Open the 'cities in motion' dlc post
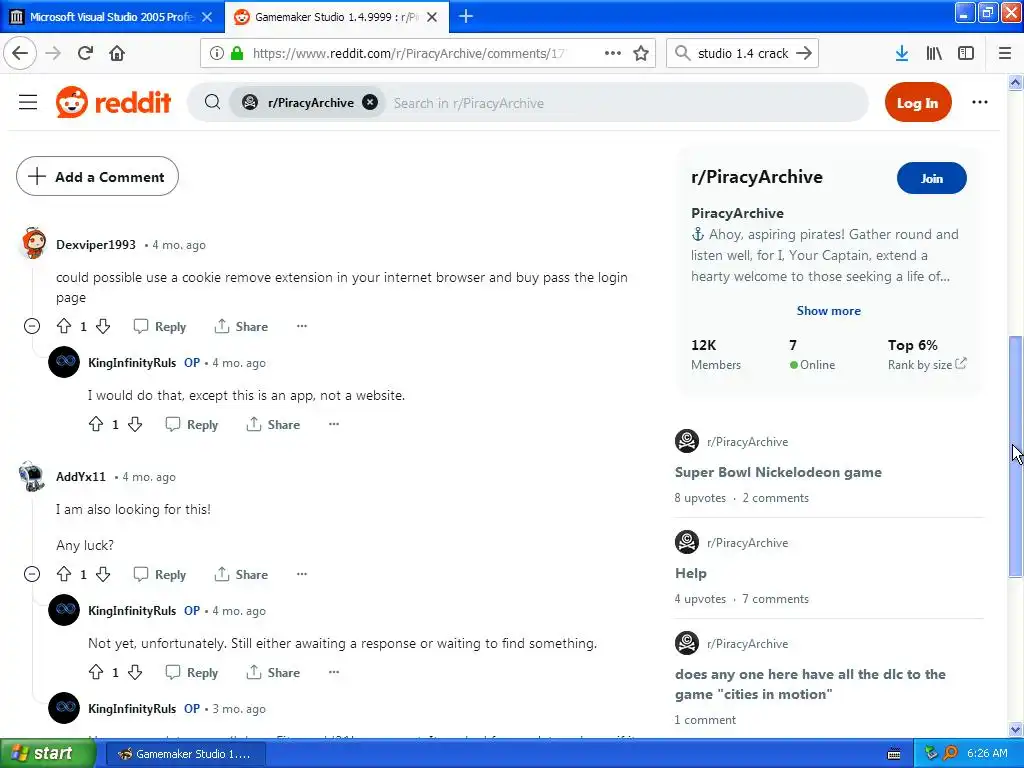The width and height of the screenshot is (1024, 768). (810, 684)
